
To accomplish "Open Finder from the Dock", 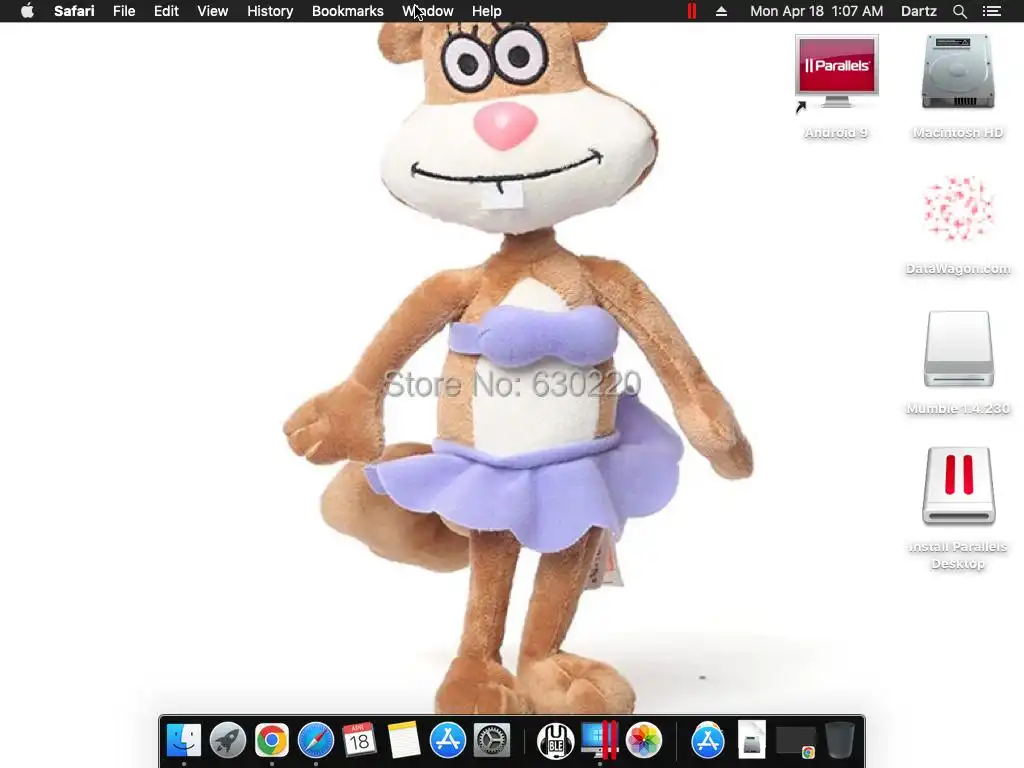I will [x=184, y=740].
